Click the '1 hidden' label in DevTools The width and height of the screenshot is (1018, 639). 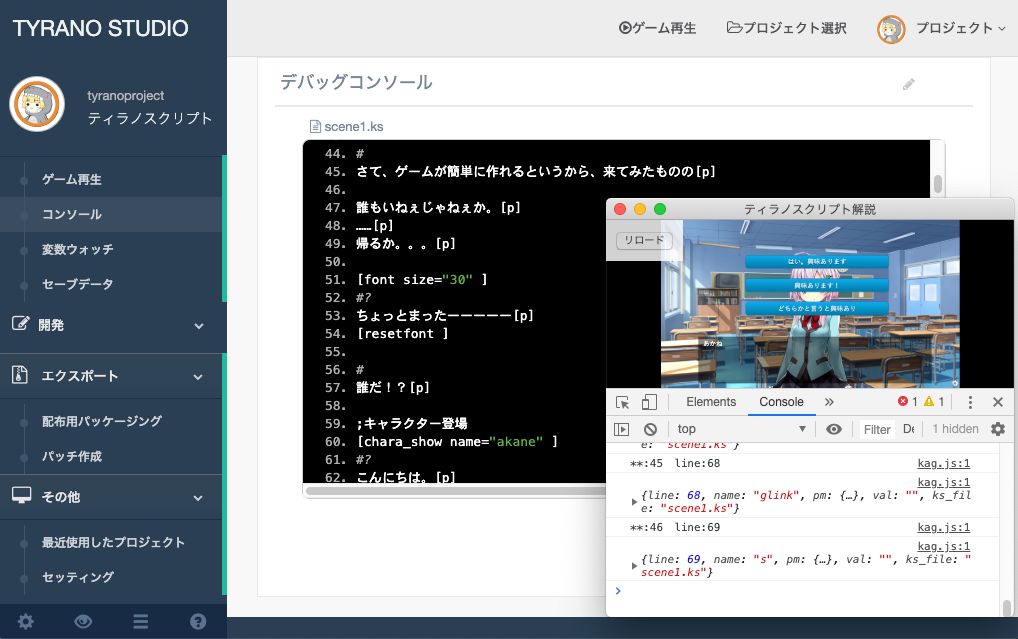tap(955, 429)
